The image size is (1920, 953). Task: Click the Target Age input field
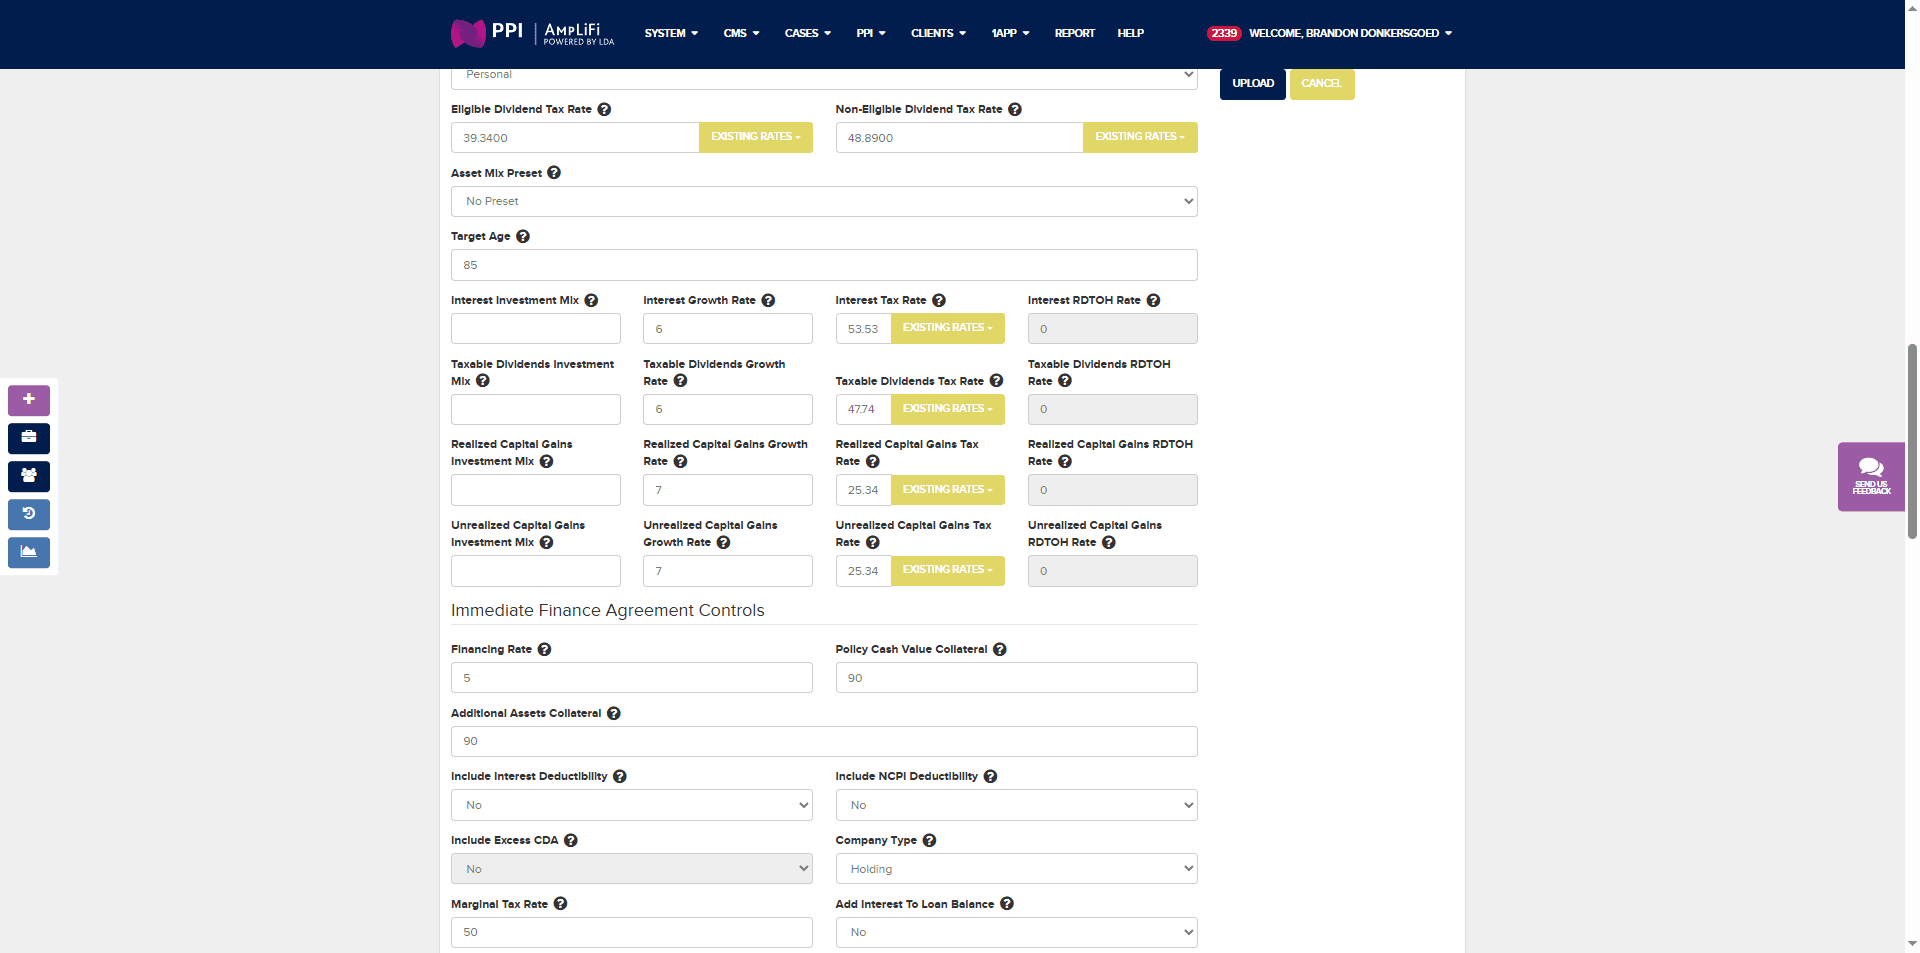coord(824,265)
